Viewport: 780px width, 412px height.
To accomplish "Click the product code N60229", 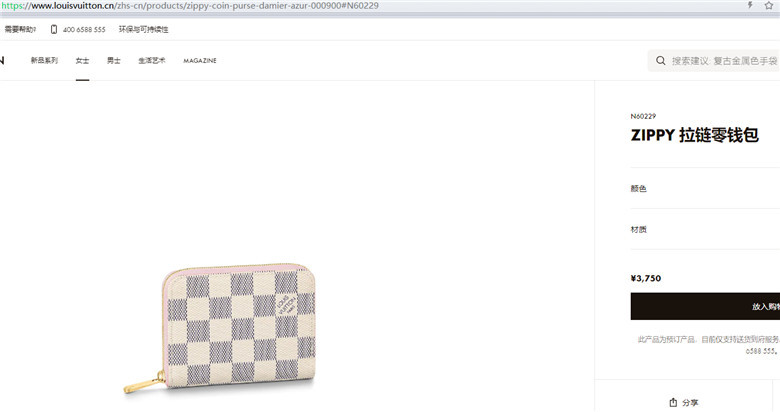I will 643,116.
